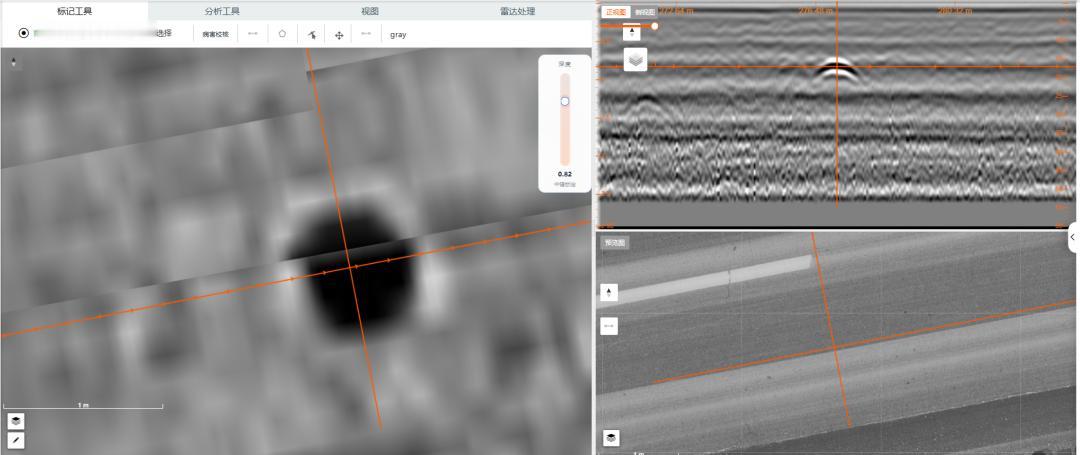Image resolution: width=1080 pixels, height=455 pixels.
Task: Click the layers icon in the depth-slice map
Action: 16,421
